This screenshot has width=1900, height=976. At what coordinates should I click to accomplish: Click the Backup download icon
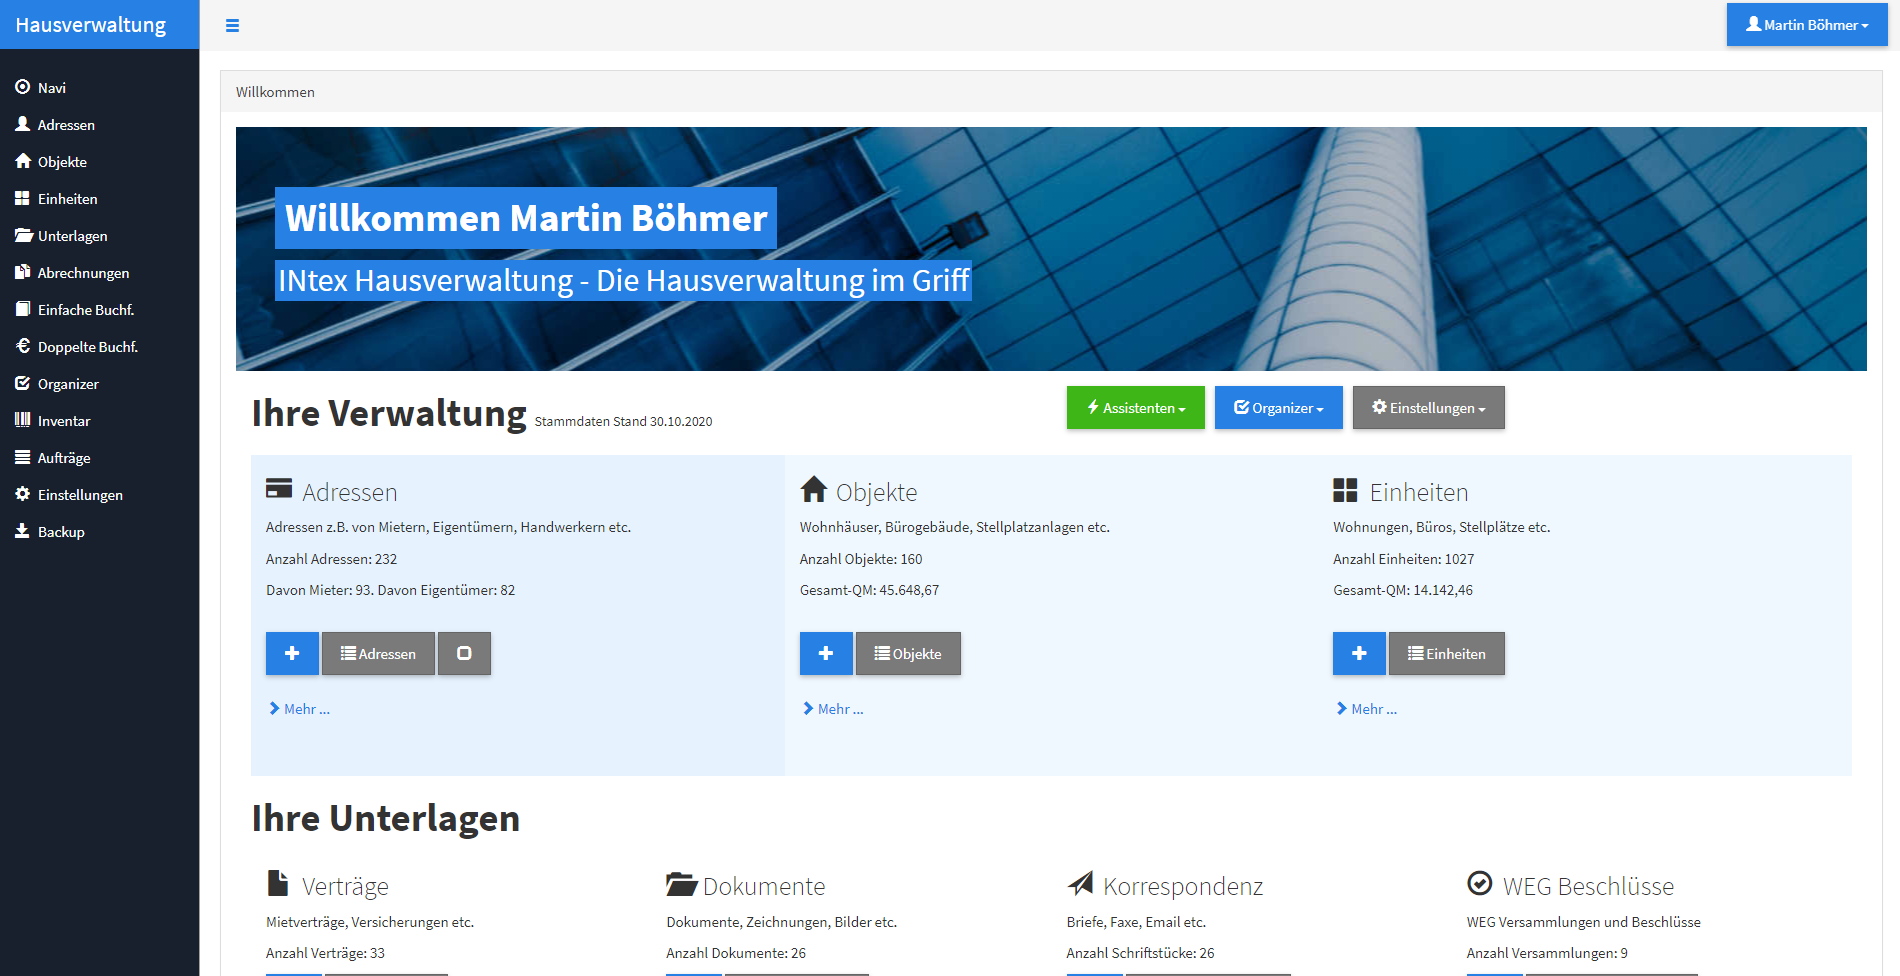(22, 531)
